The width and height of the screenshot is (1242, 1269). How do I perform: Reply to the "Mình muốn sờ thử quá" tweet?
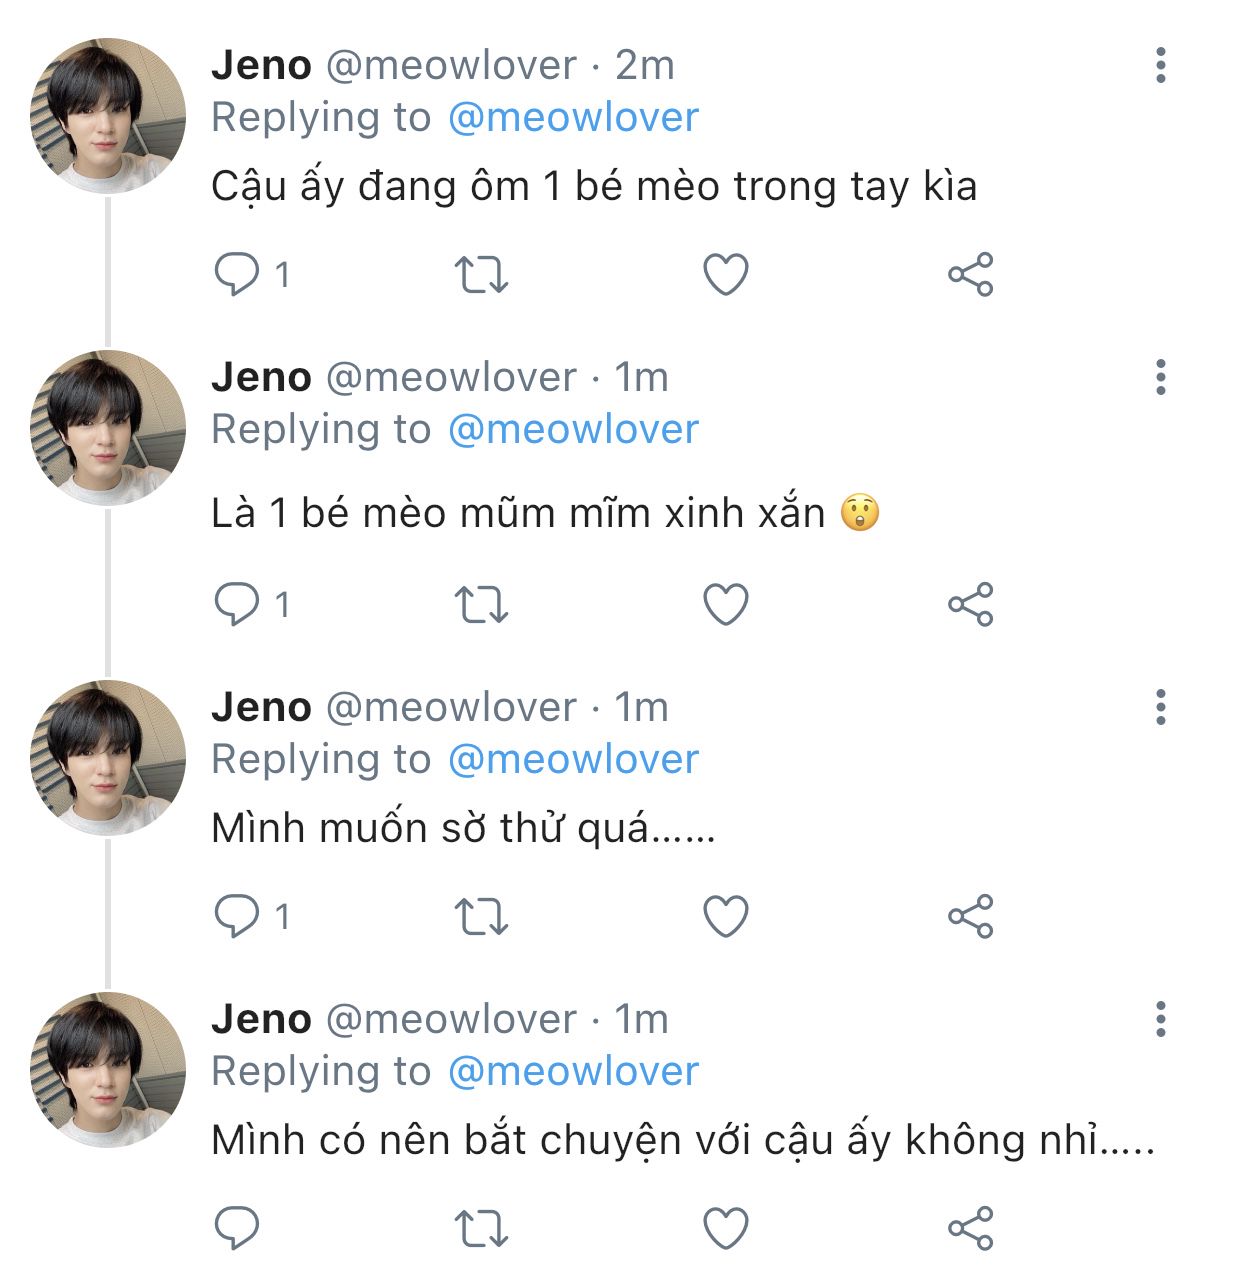[237, 916]
